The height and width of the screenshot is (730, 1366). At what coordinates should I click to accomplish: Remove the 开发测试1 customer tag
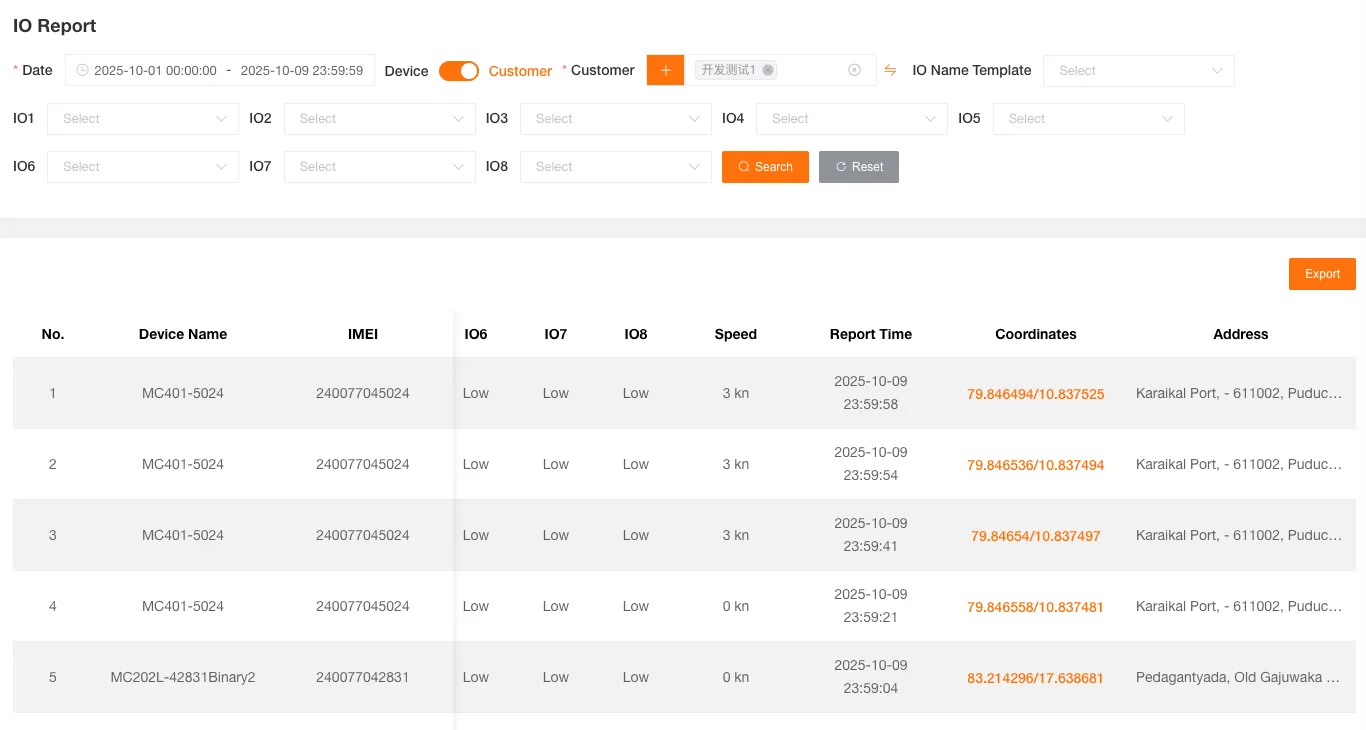pyautogui.click(x=768, y=70)
